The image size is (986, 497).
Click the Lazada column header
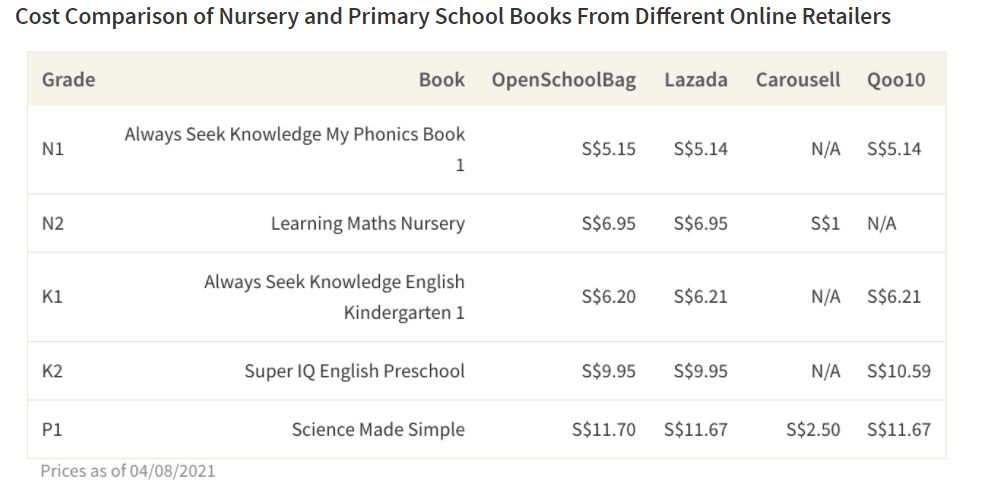click(695, 80)
